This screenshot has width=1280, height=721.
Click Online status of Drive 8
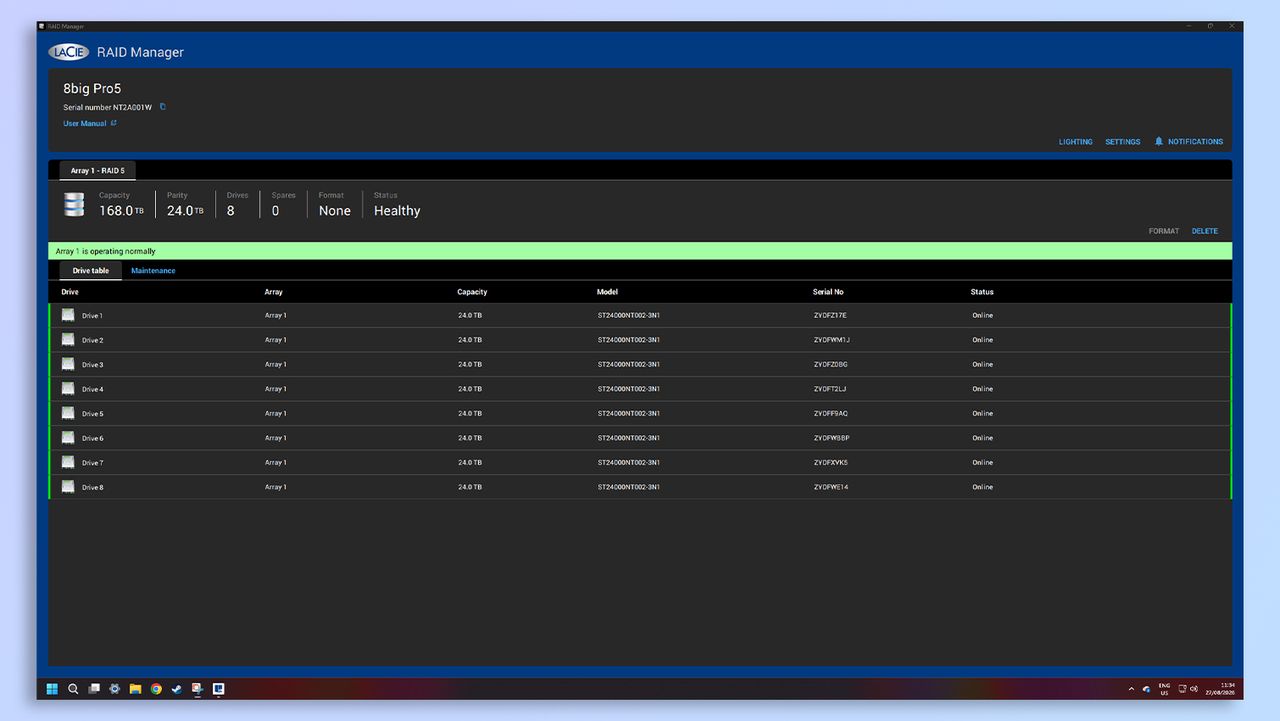982,487
